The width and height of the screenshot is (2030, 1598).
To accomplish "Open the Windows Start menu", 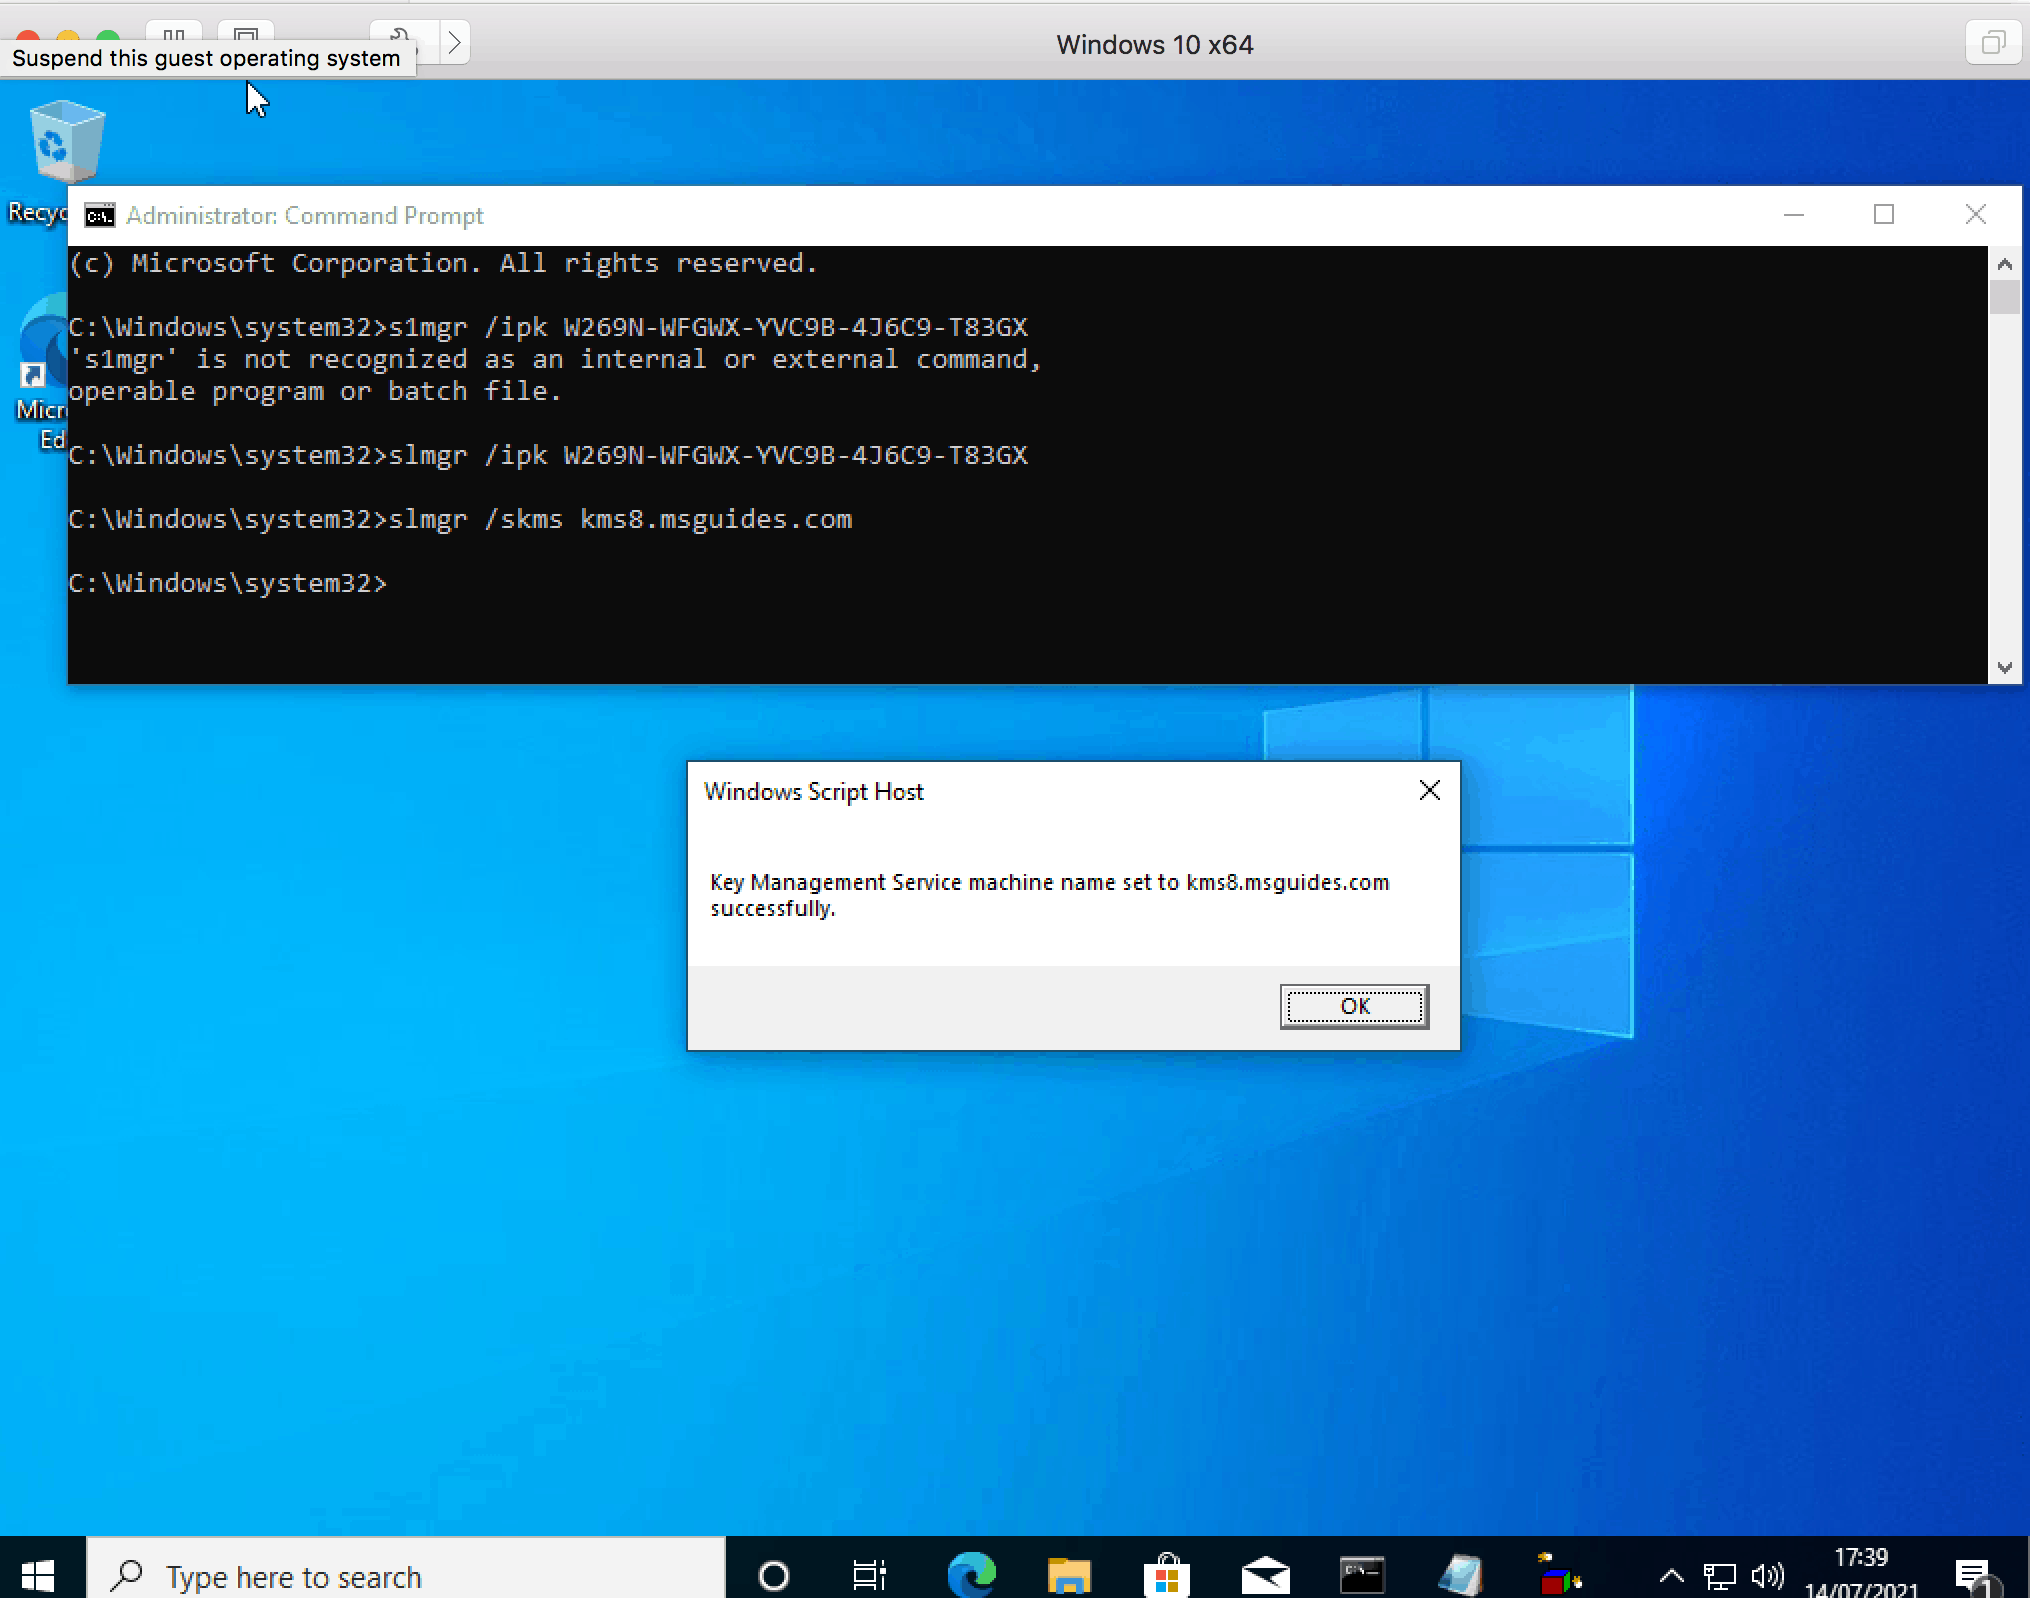I will 38,1575.
